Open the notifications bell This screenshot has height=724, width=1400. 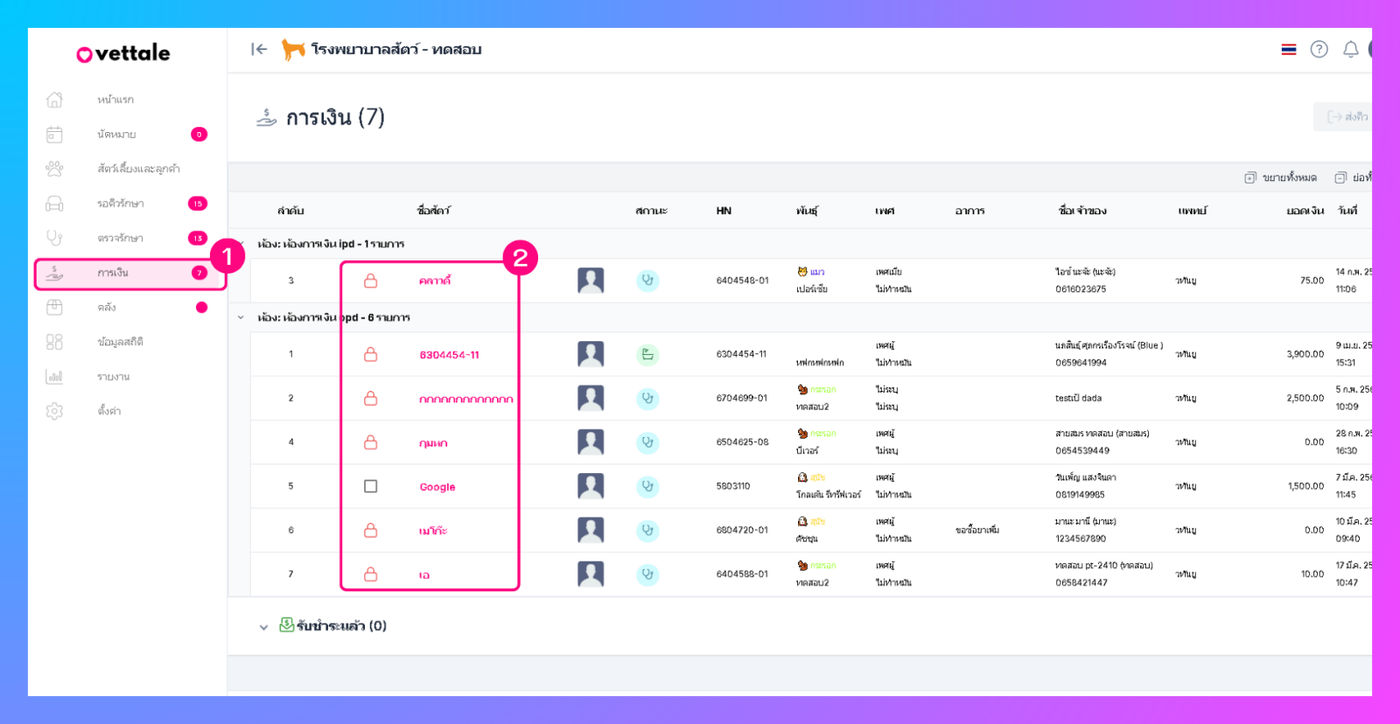coord(1350,49)
